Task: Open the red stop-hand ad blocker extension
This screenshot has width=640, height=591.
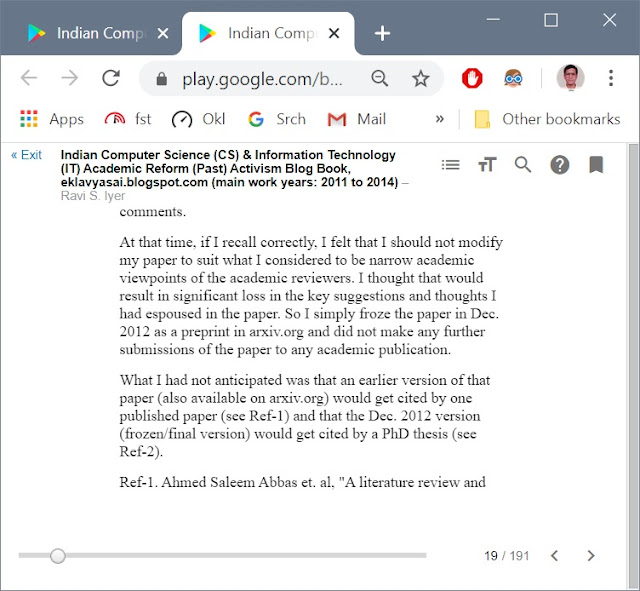Action: (x=472, y=78)
